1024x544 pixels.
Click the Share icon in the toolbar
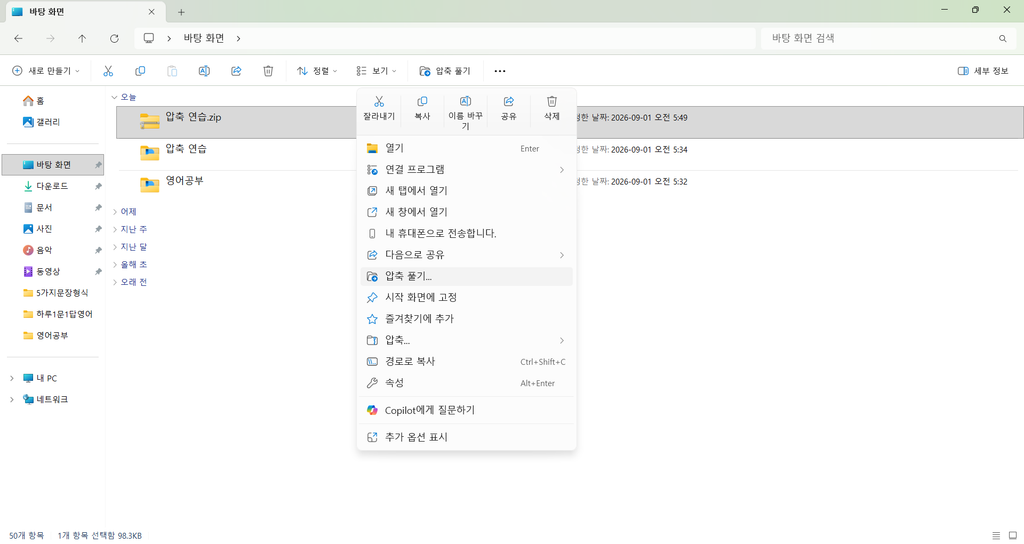click(236, 71)
